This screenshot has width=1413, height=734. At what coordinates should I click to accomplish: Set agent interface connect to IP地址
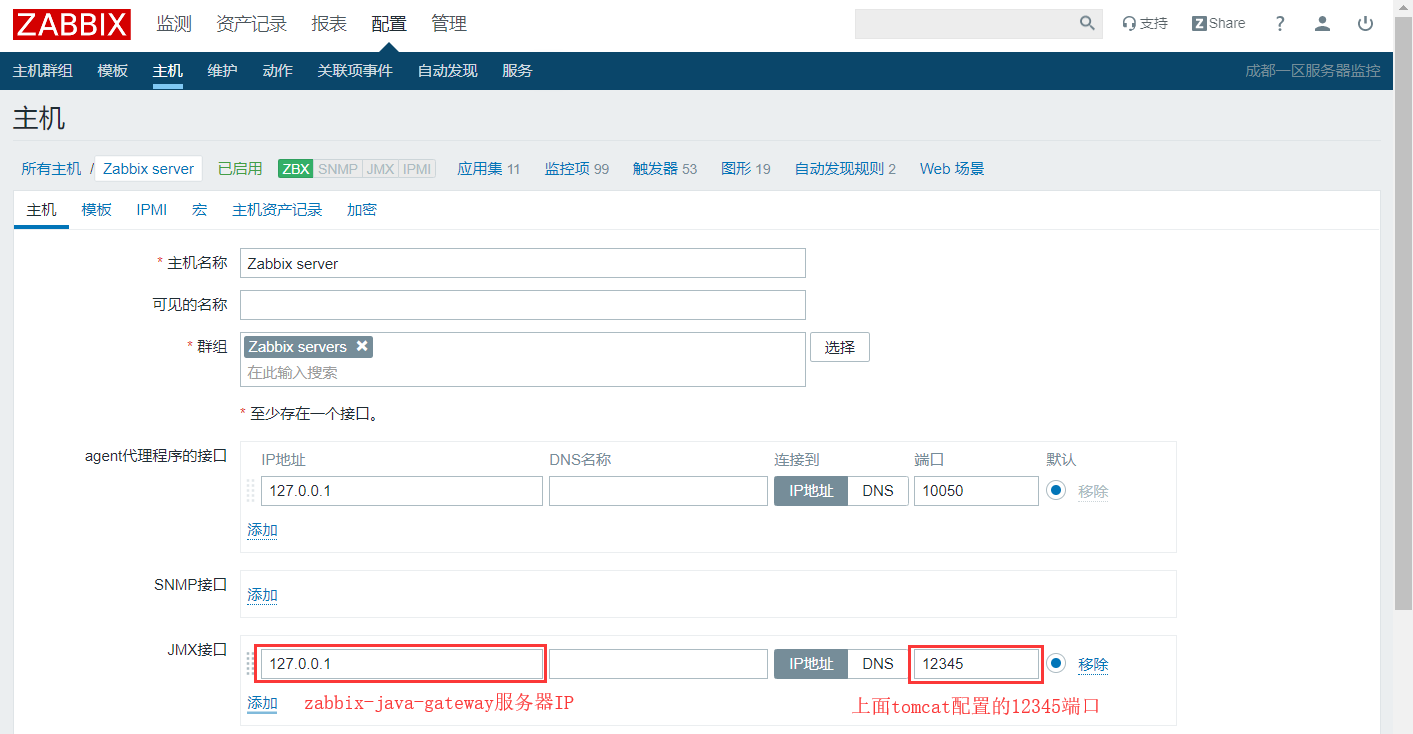[x=811, y=491]
